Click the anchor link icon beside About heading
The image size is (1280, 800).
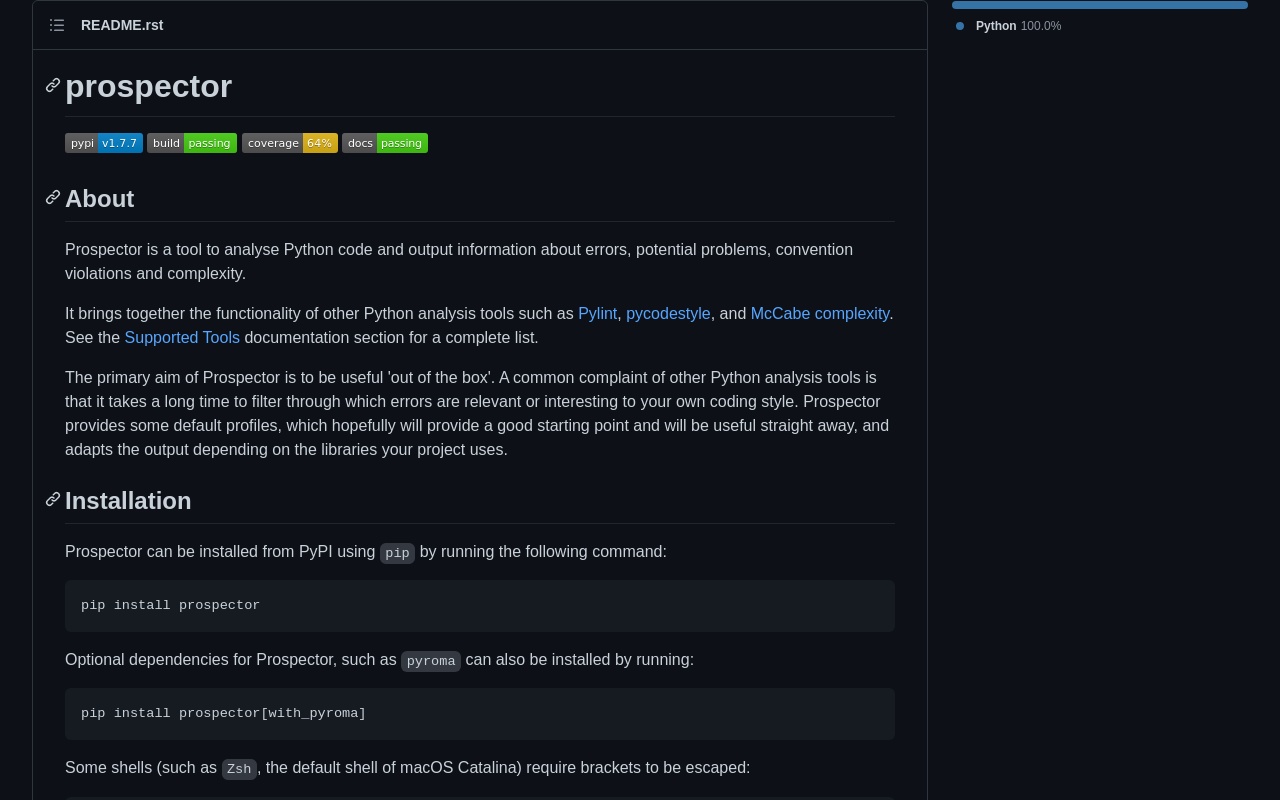[x=53, y=198]
